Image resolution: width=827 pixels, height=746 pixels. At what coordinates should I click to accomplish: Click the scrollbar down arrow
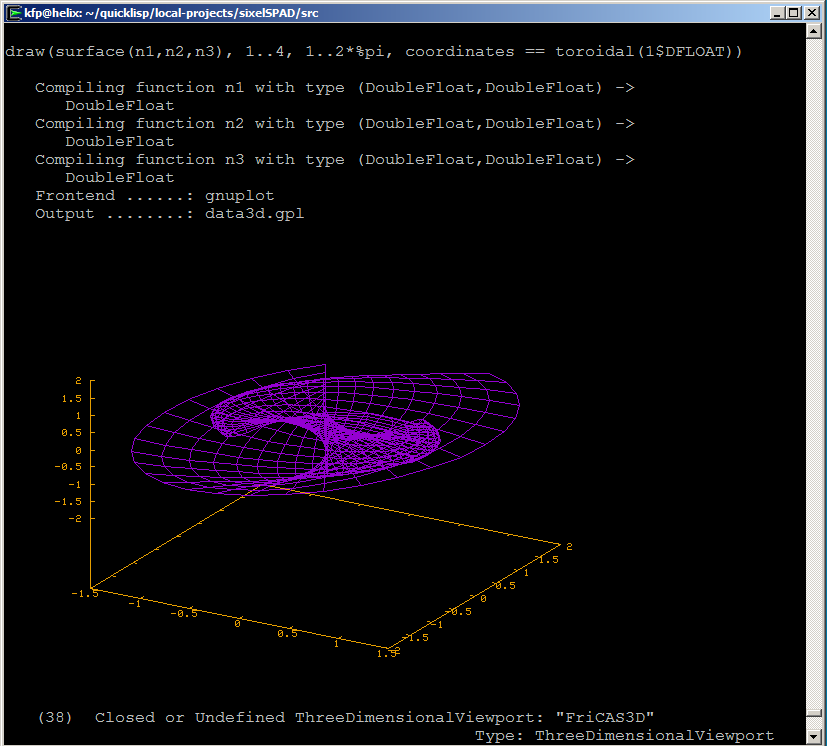(x=814, y=736)
